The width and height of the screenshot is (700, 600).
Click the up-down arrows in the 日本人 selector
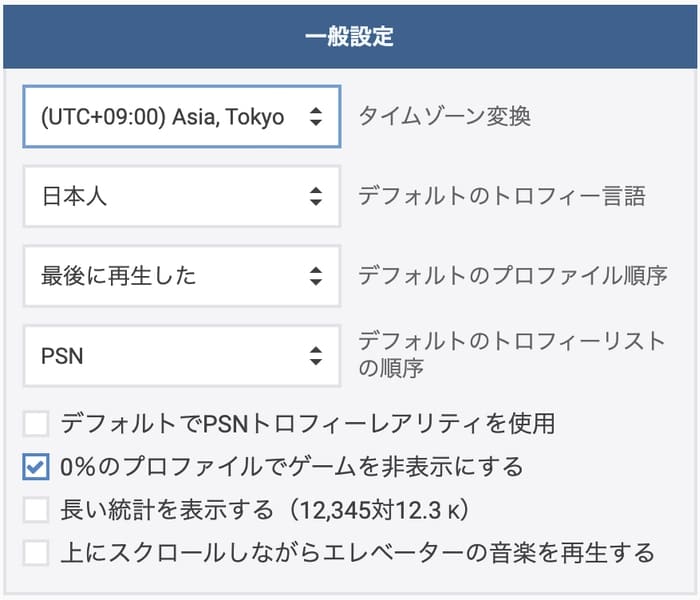(x=316, y=196)
